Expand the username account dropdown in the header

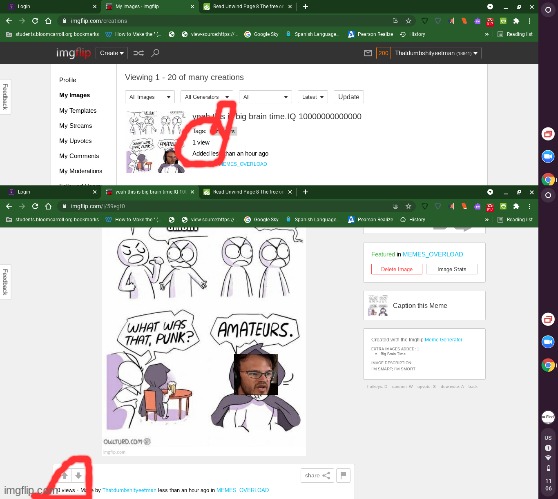pos(436,53)
